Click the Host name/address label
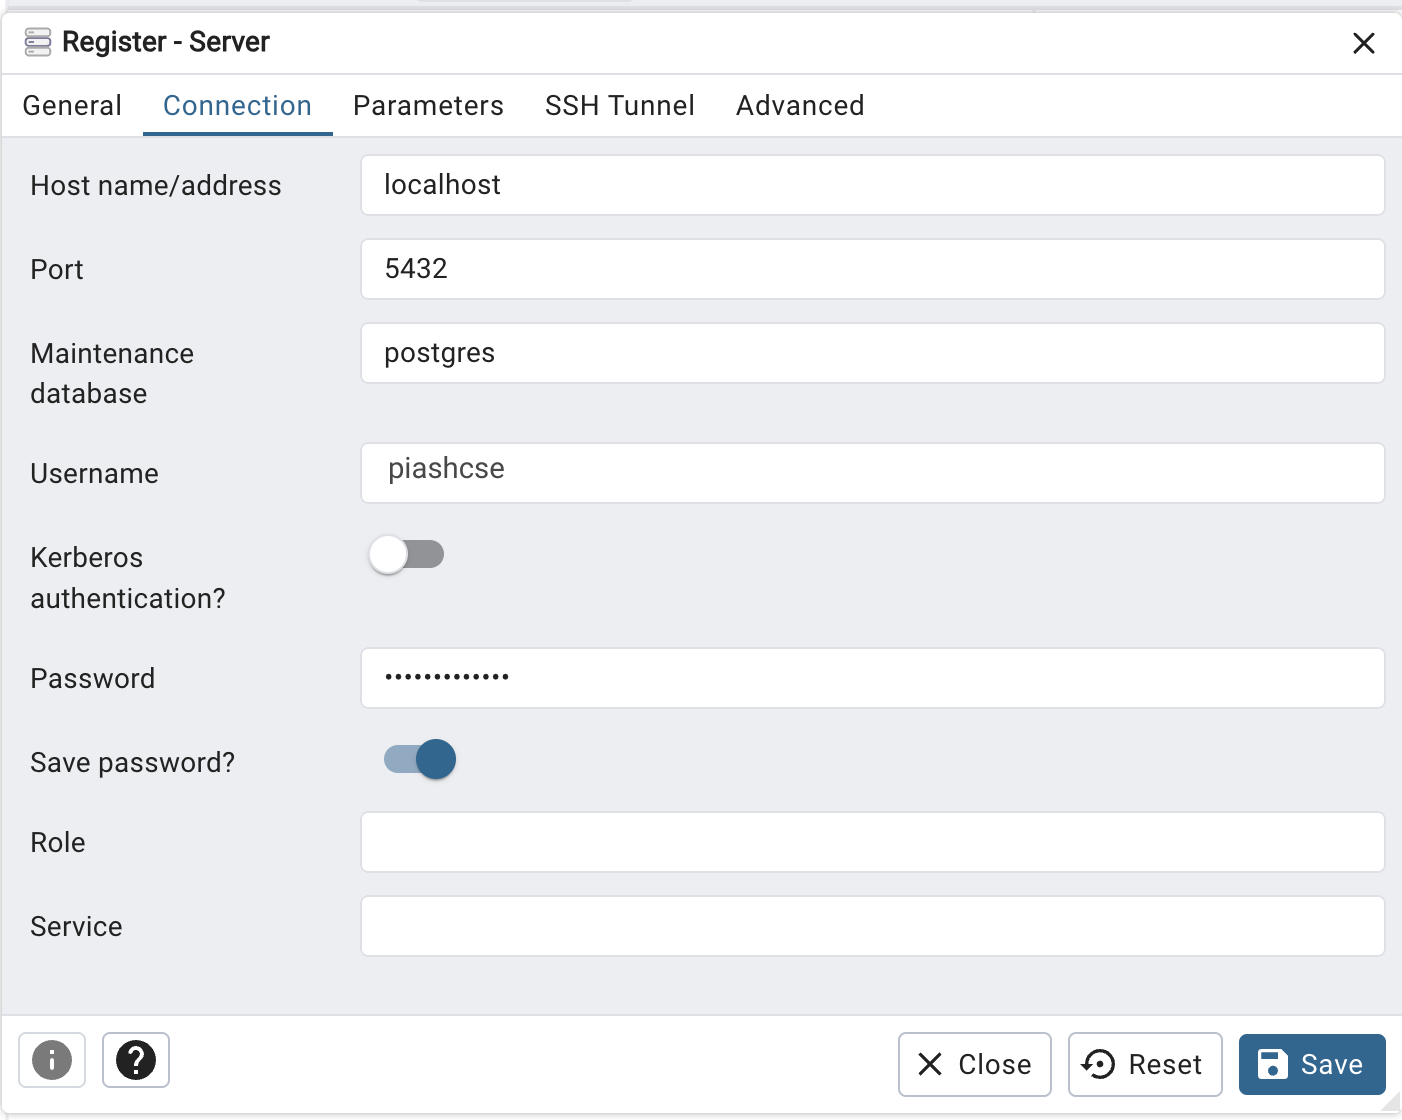 point(156,186)
